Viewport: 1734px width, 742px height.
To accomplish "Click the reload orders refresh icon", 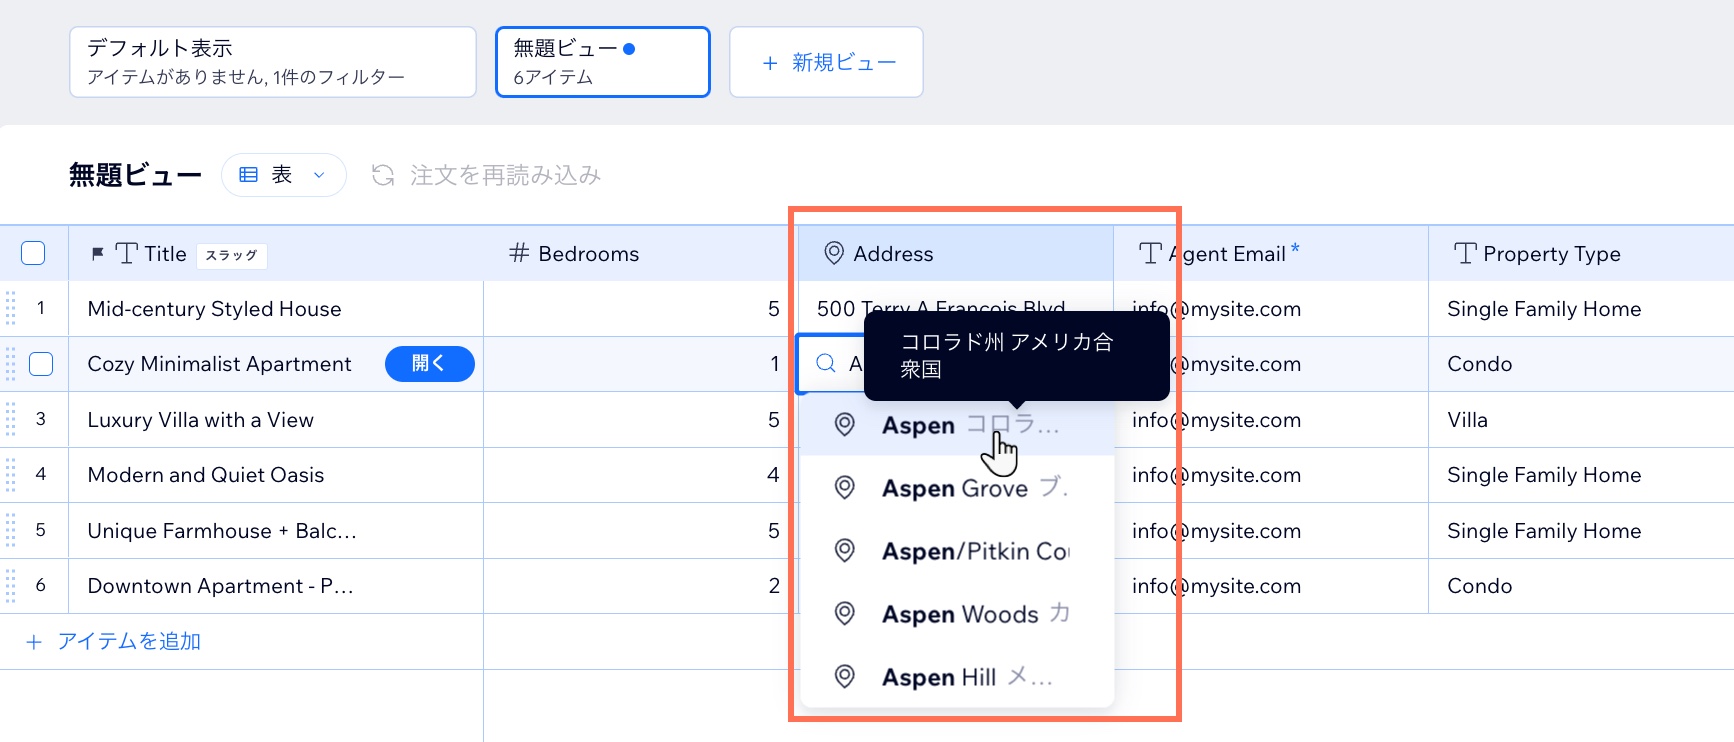I will click(383, 176).
